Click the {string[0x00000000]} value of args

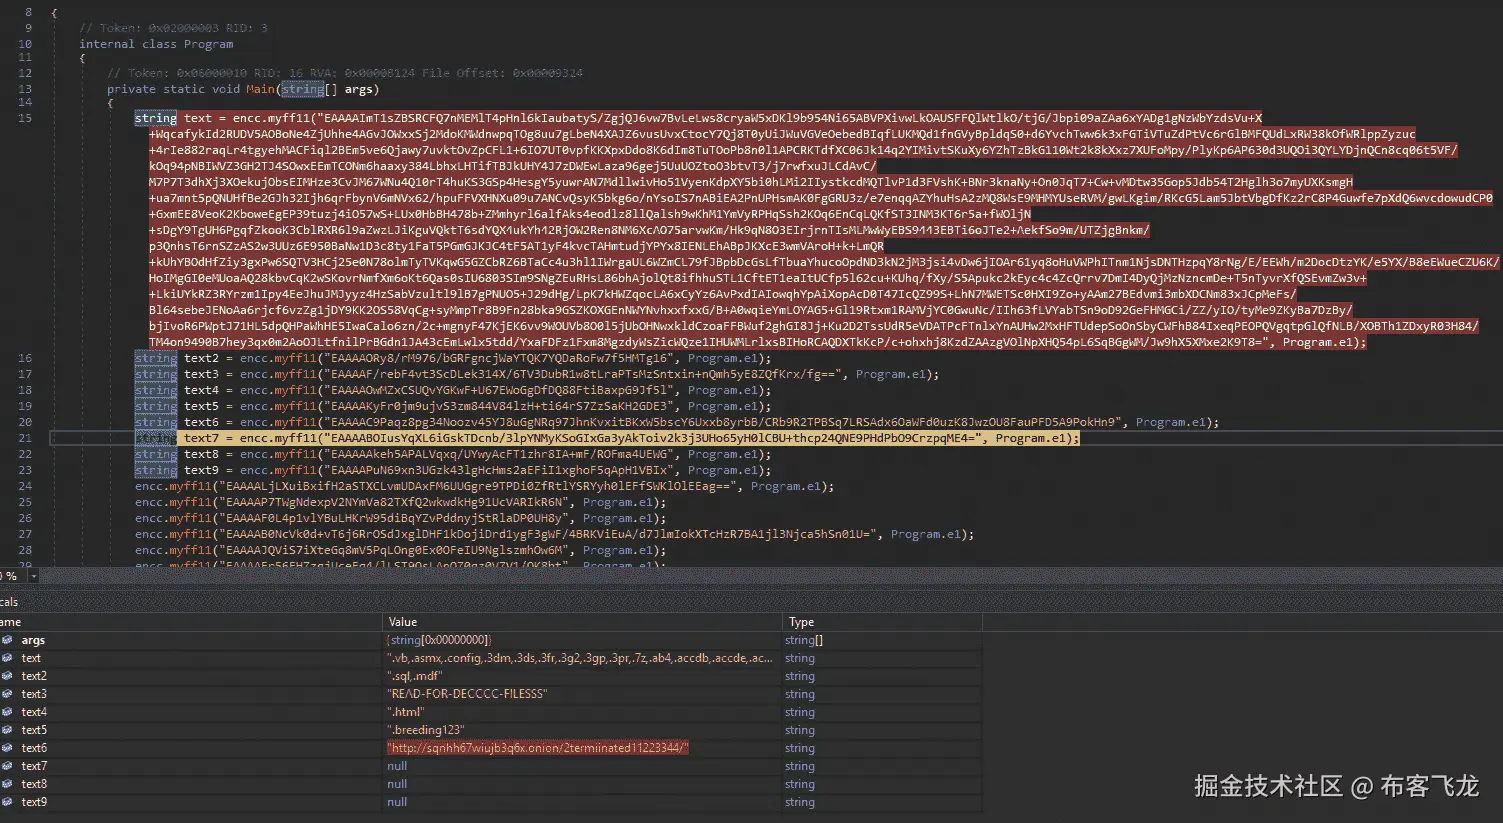click(x=439, y=640)
